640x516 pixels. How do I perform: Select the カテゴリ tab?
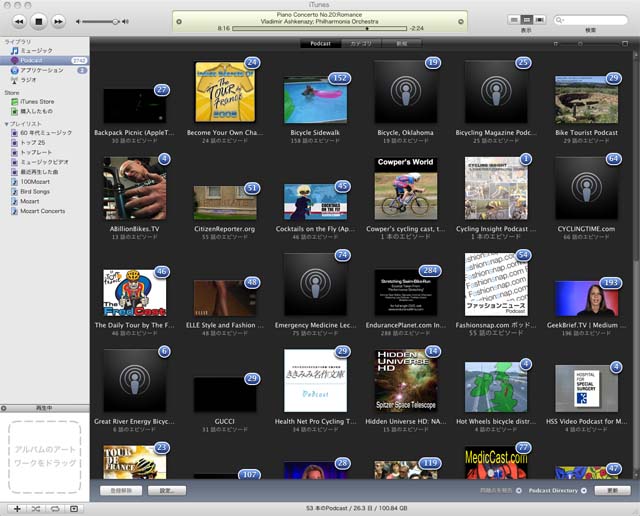(361, 44)
